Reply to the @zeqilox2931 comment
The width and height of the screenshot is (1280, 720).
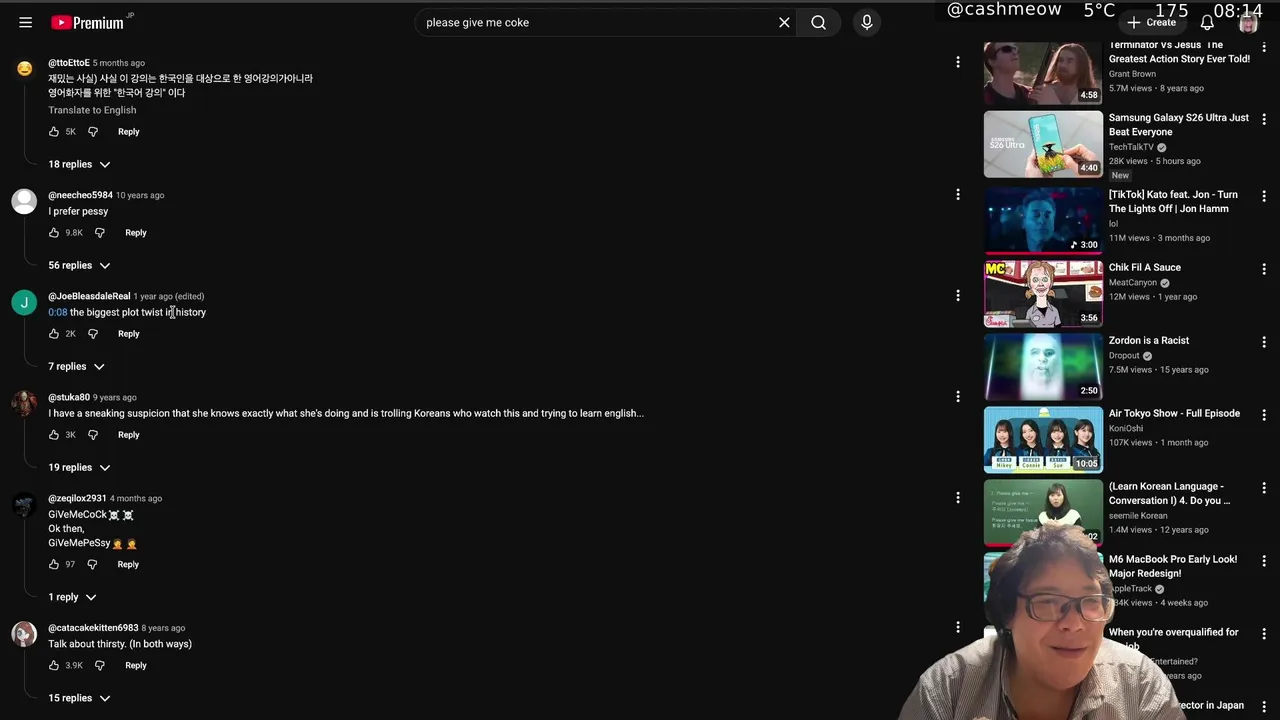(x=128, y=565)
